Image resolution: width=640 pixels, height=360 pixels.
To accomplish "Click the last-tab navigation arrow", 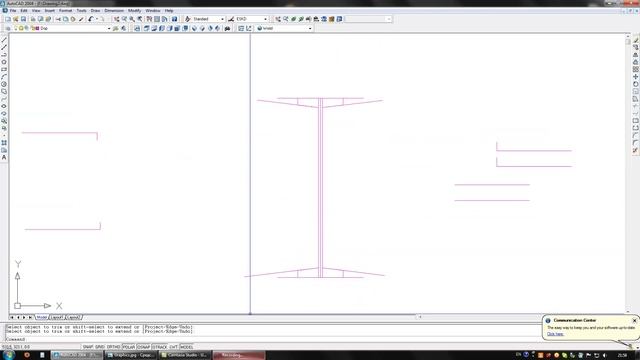I will 30,317.
